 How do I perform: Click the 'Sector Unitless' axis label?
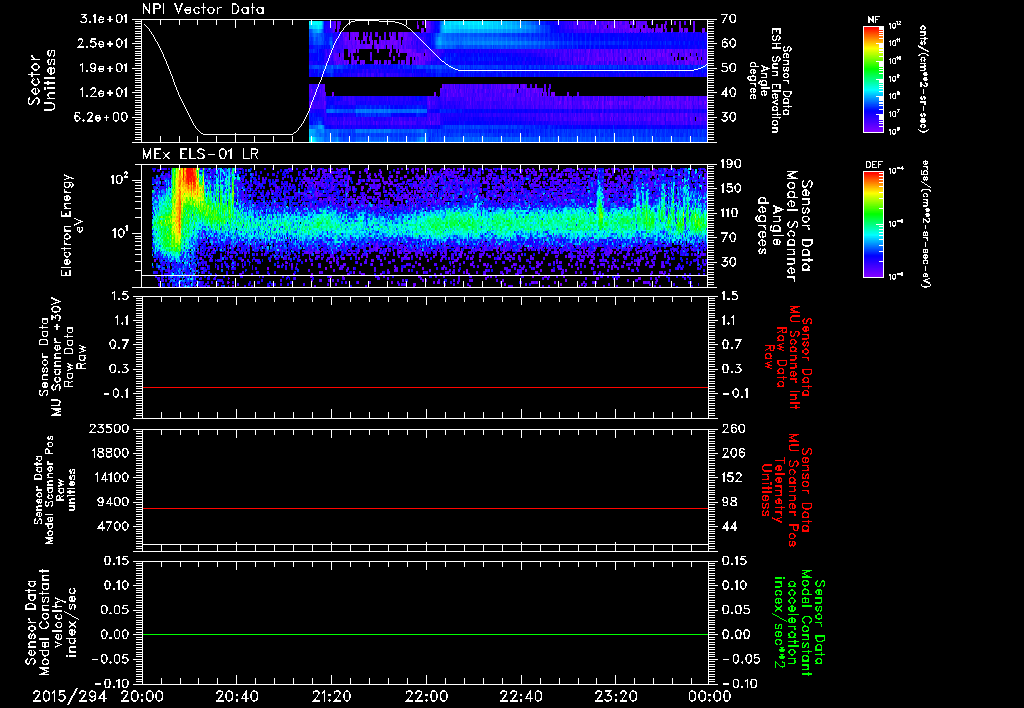pyautogui.click(x=42, y=80)
